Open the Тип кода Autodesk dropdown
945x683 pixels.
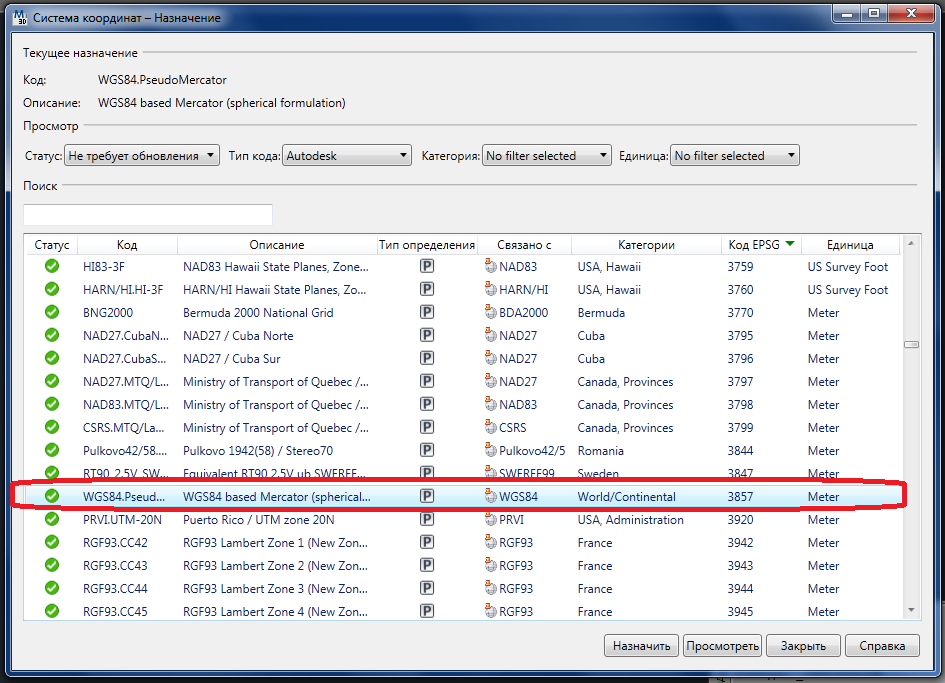347,155
